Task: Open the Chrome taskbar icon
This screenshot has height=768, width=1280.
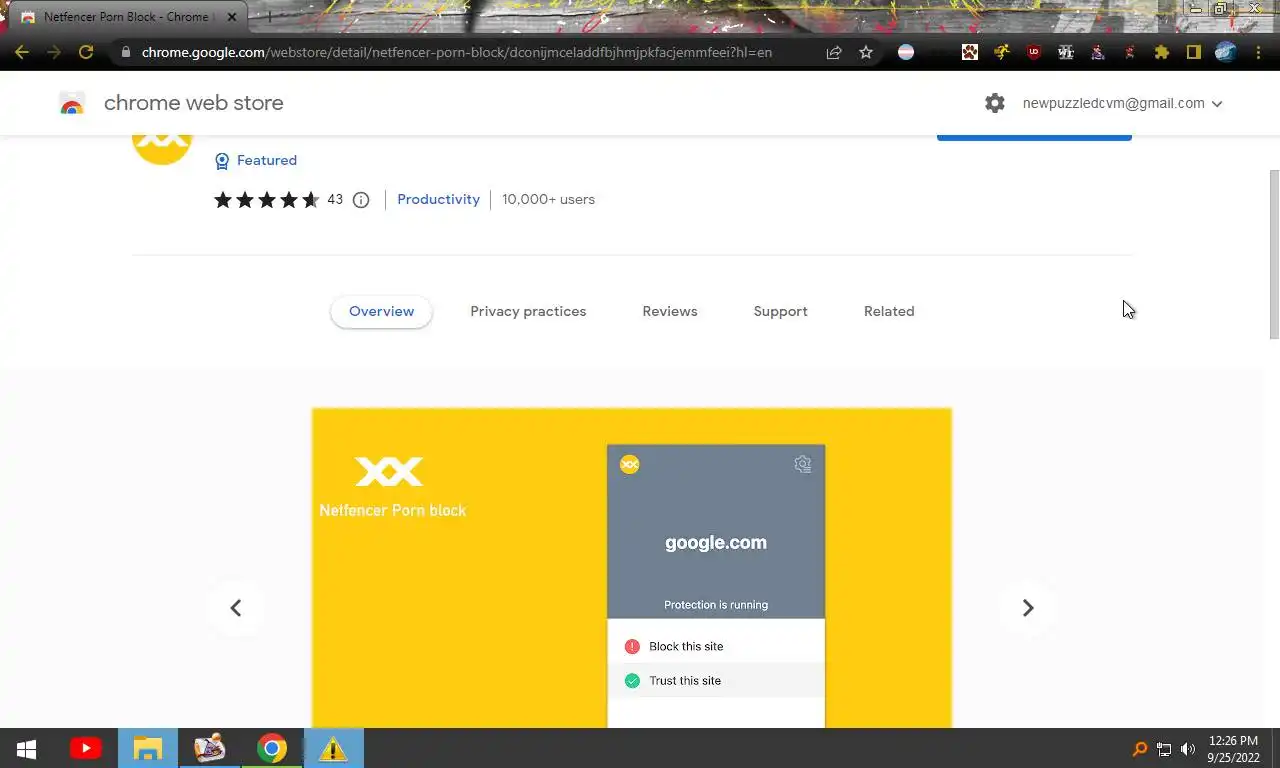Action: coord(272,748)
